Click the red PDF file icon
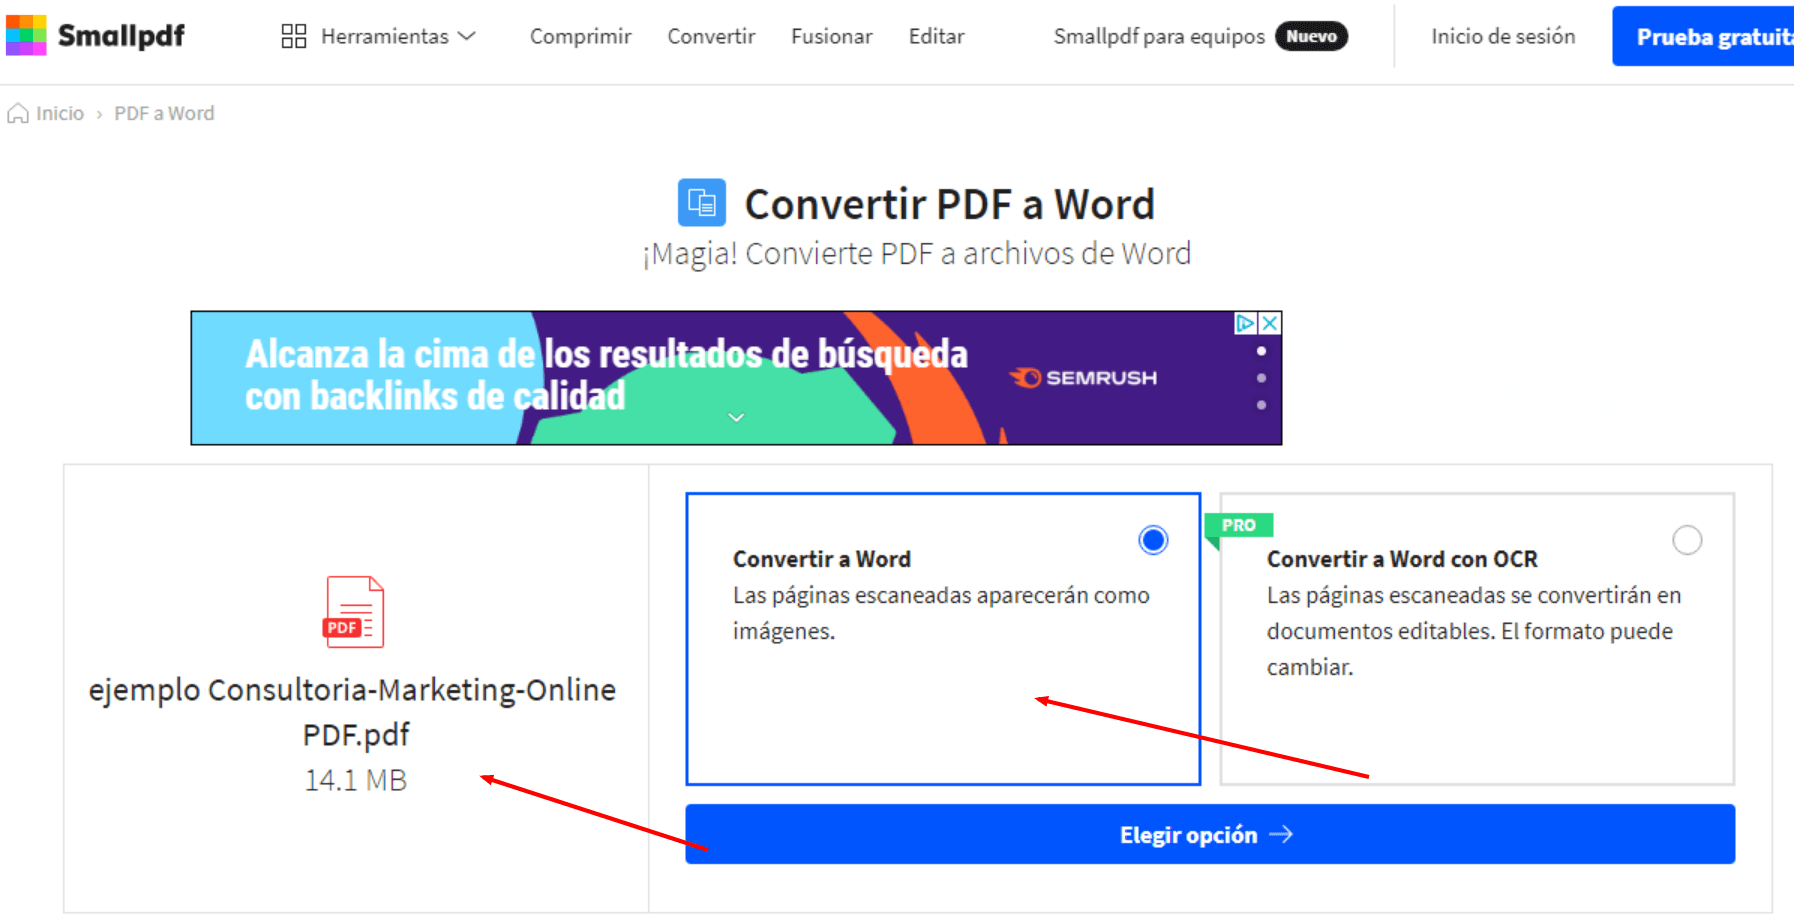This screenshot has height=924, width=1794. [353, 612]
